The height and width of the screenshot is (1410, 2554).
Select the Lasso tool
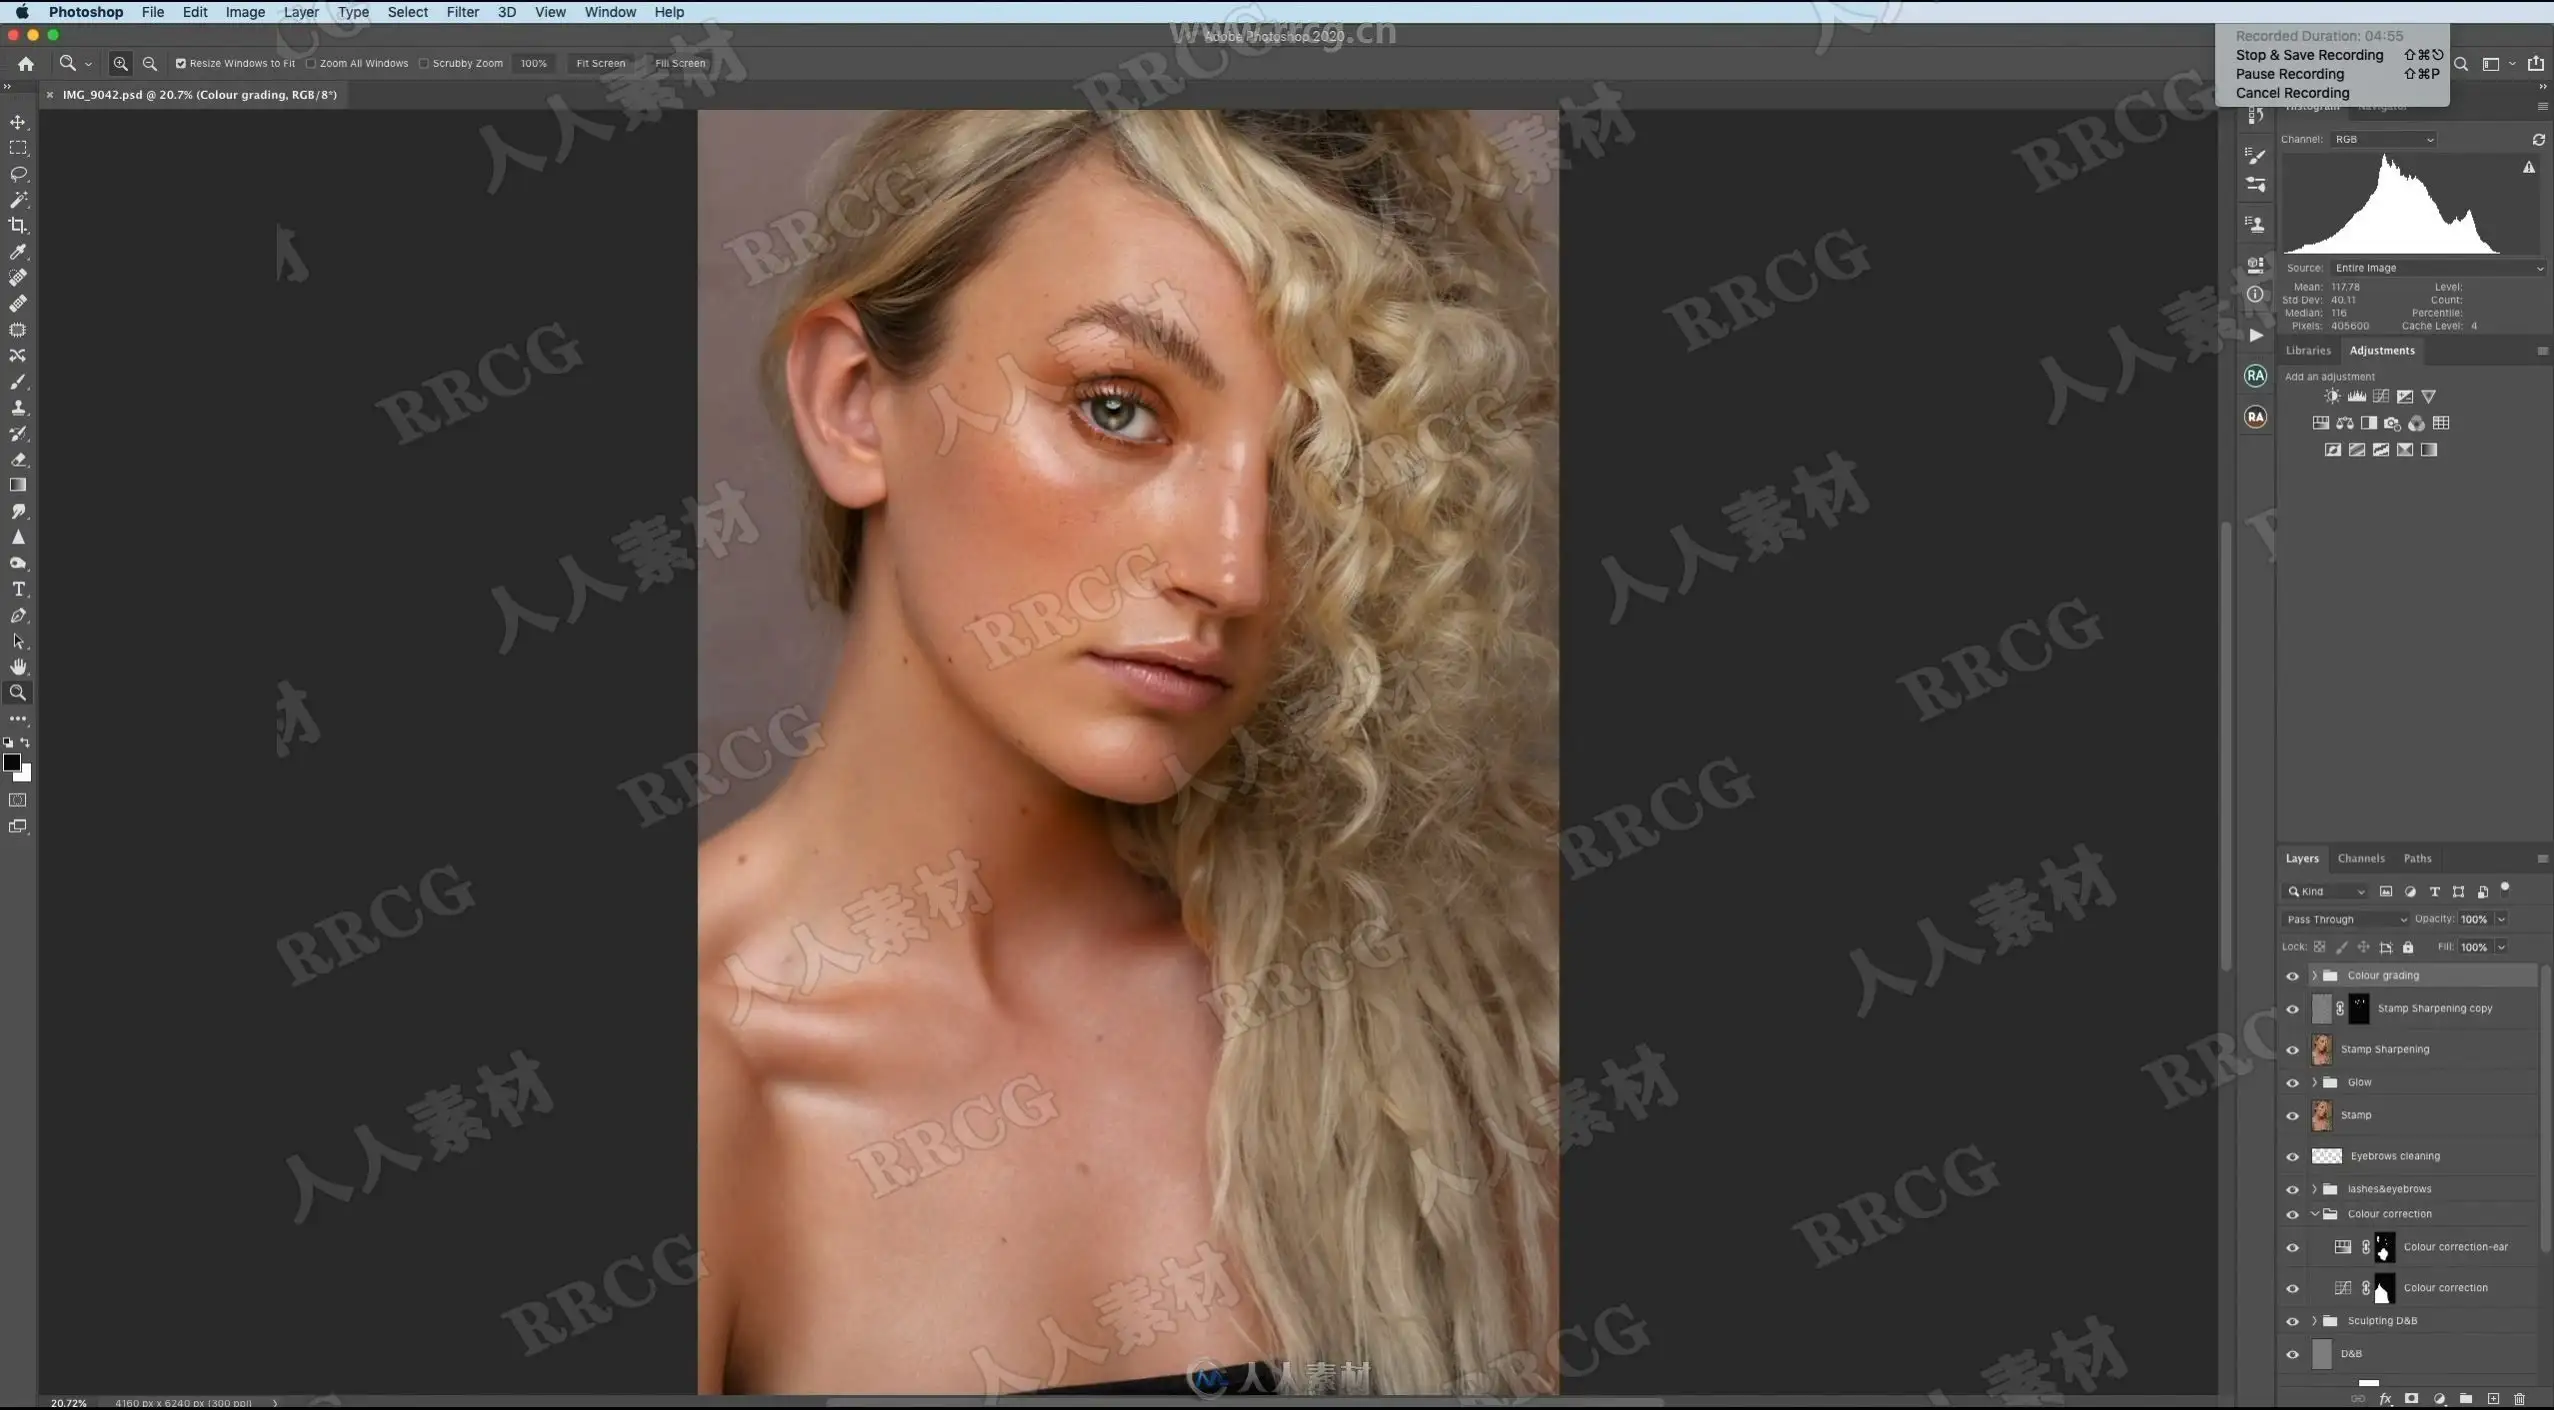coord(18,174)
